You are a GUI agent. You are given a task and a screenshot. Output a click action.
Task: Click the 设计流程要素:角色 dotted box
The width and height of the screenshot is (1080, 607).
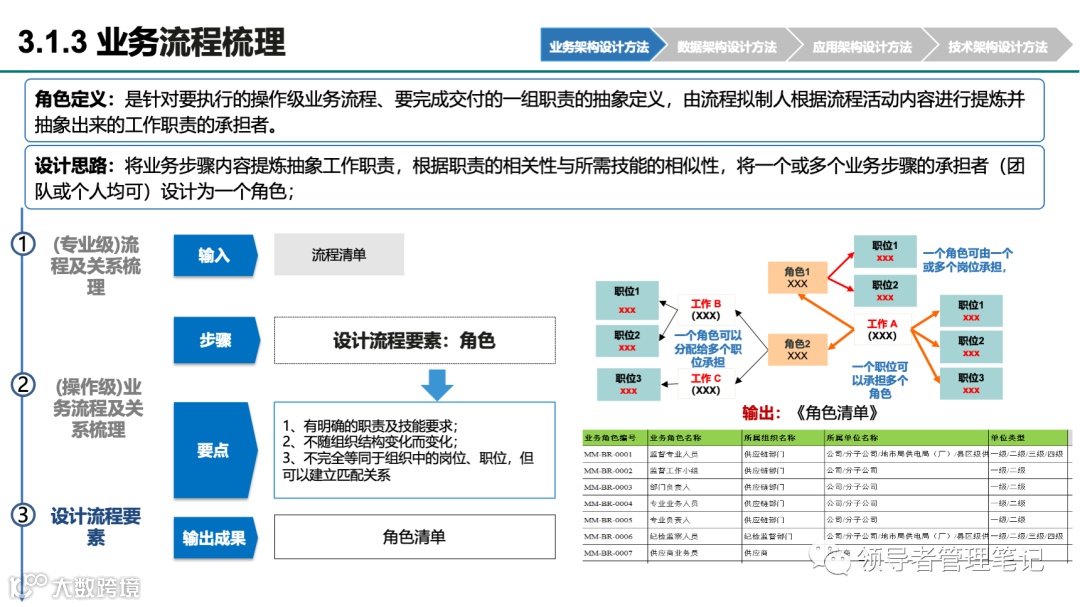pyautogui.click(x=415, y=340)
